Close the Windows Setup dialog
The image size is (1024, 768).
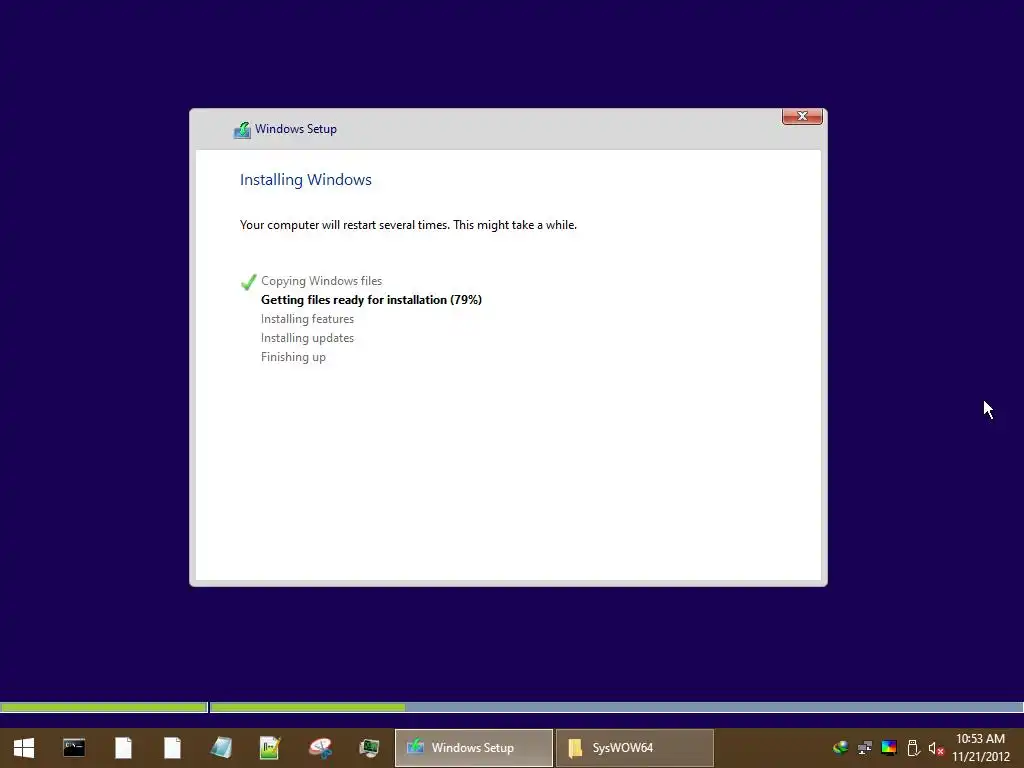tap(802, 116)
